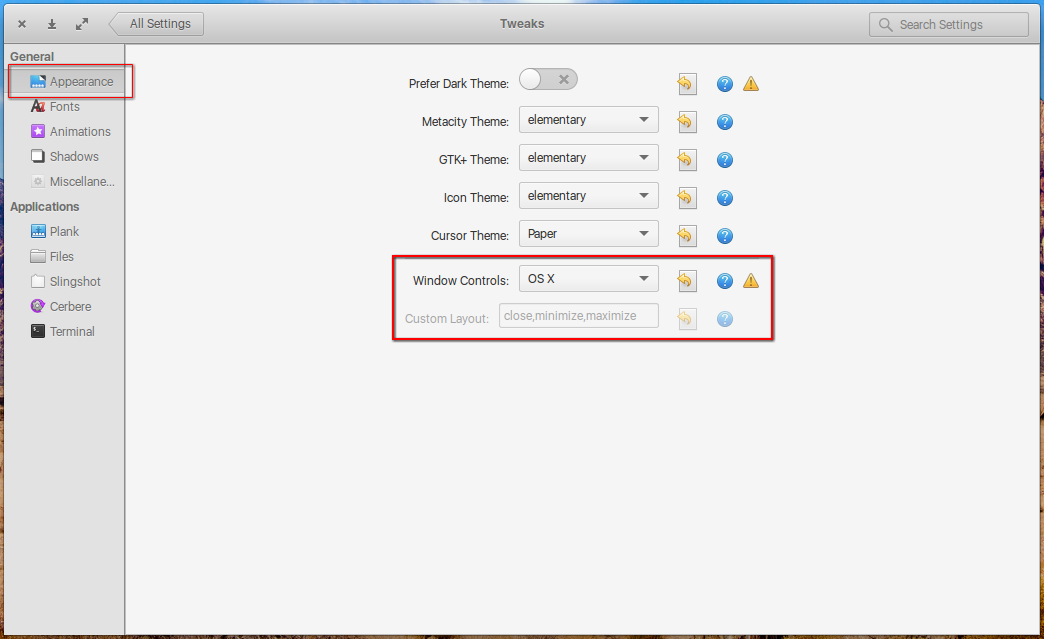Reset the Cursor Theme to default

pyautogui.click(x=686, y=236)
